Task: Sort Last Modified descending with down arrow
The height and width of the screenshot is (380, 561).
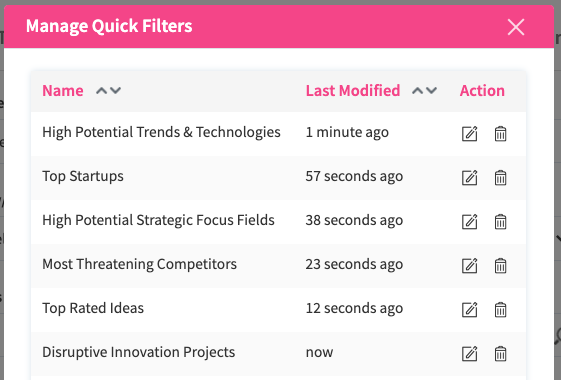Action: coord(431,91)
